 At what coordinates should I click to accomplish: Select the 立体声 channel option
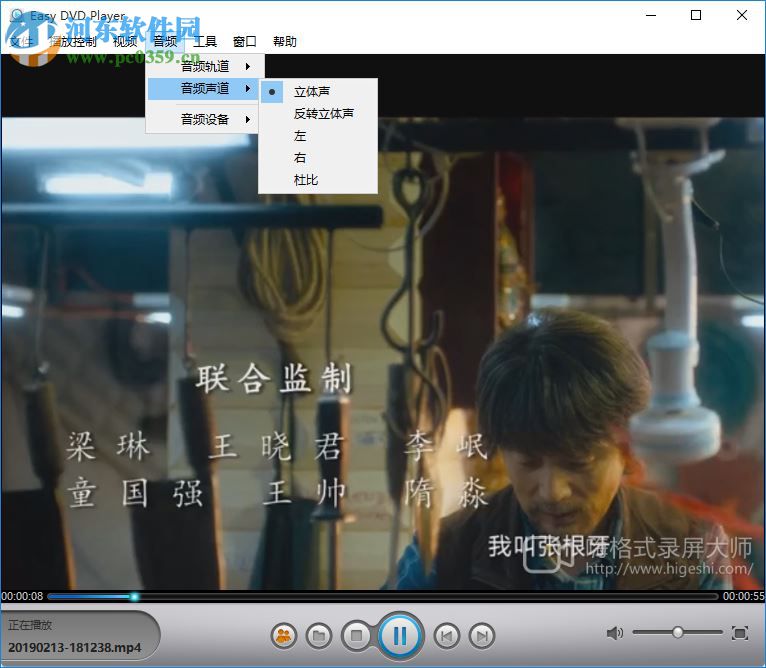coord(318,92)
